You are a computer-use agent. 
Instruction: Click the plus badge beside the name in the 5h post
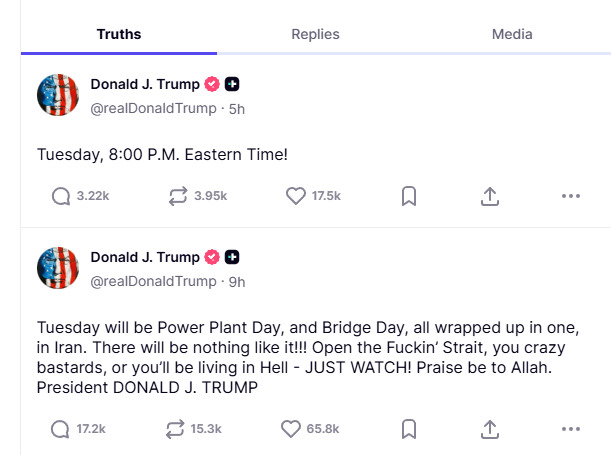232,84
